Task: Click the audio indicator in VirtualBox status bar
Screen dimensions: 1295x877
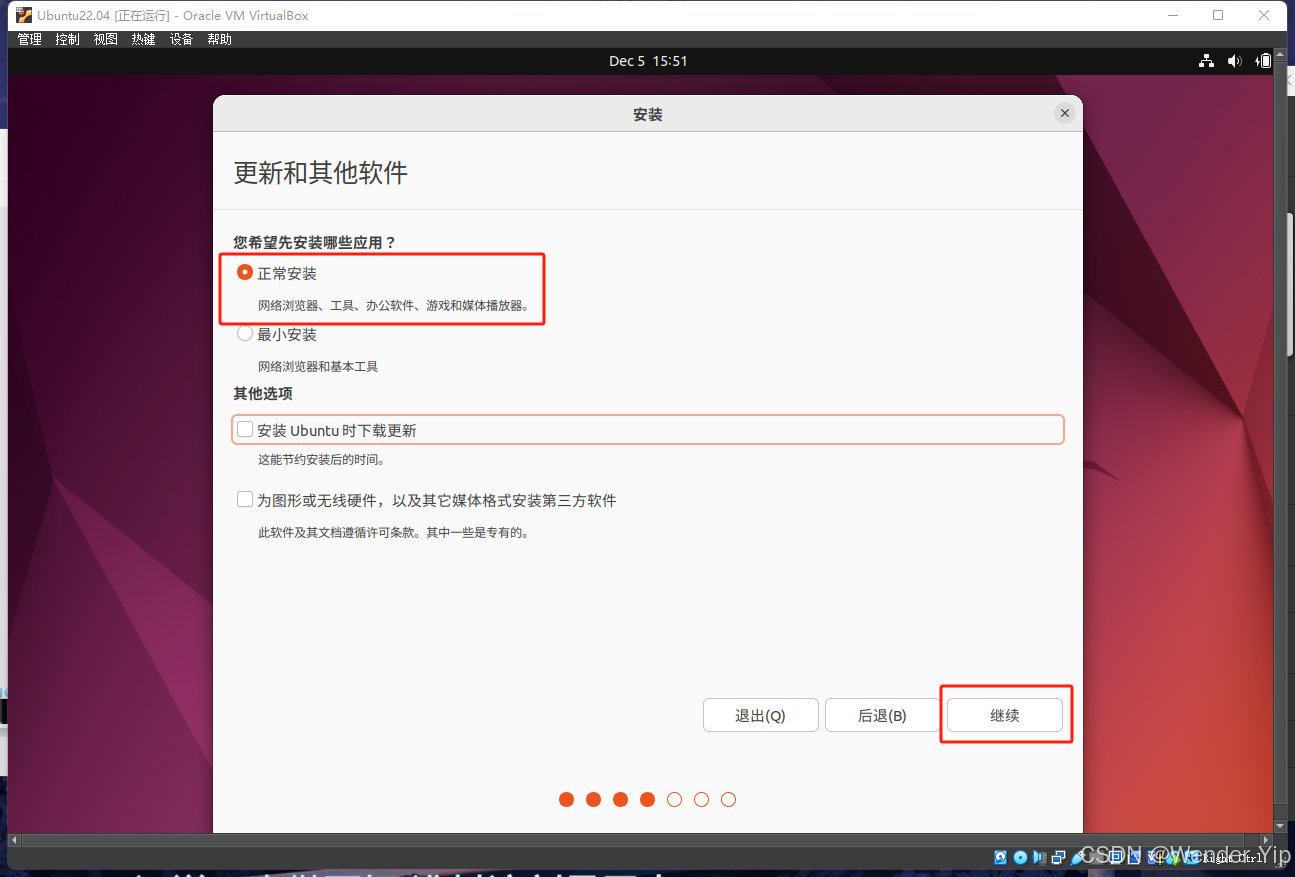Action: tap(1039, 857)
